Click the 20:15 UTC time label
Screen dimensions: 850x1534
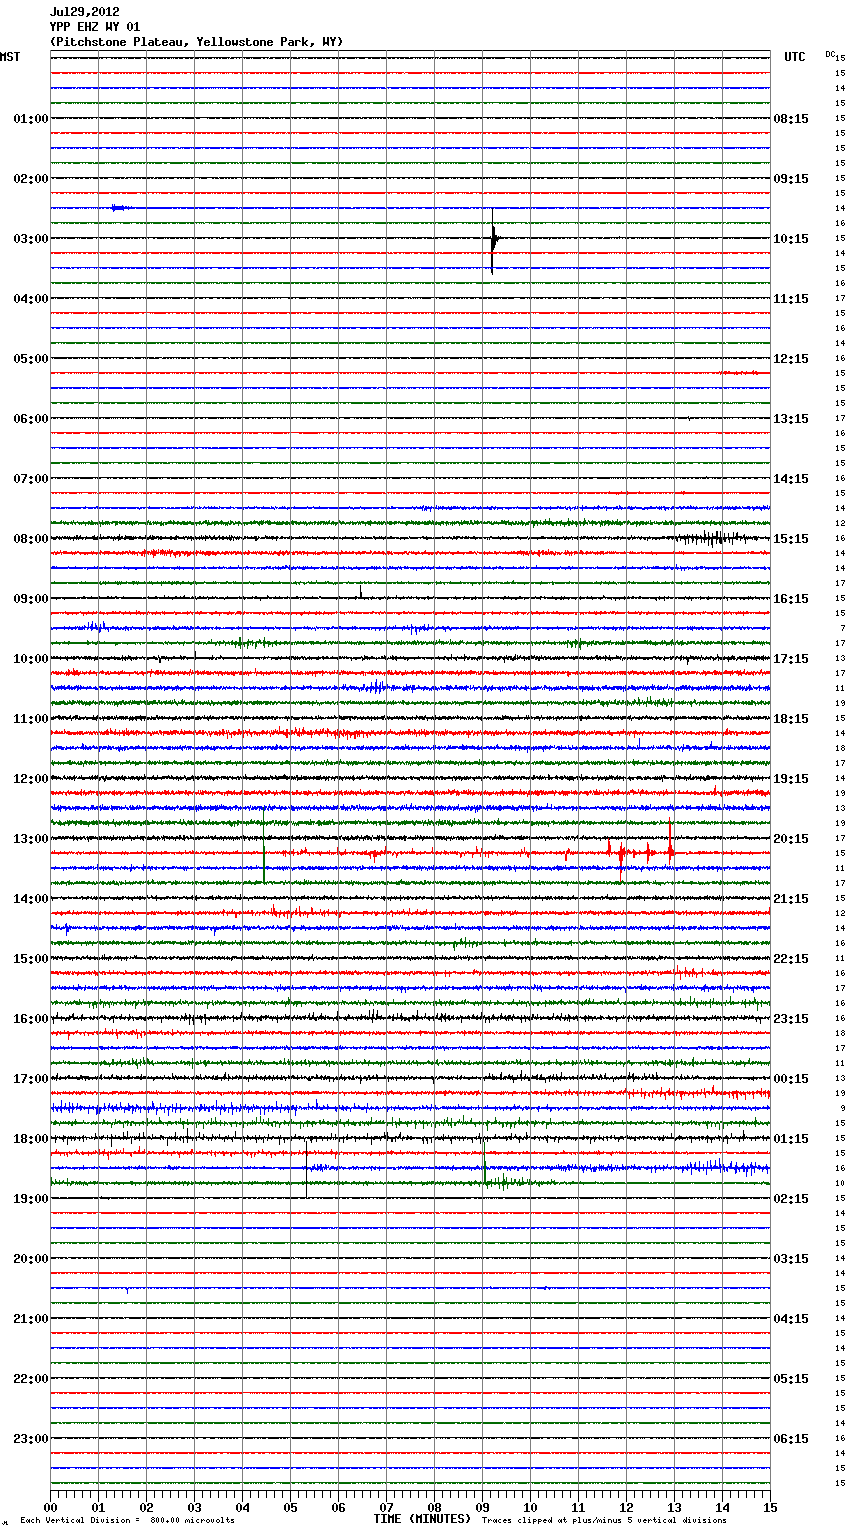(791, 839)
